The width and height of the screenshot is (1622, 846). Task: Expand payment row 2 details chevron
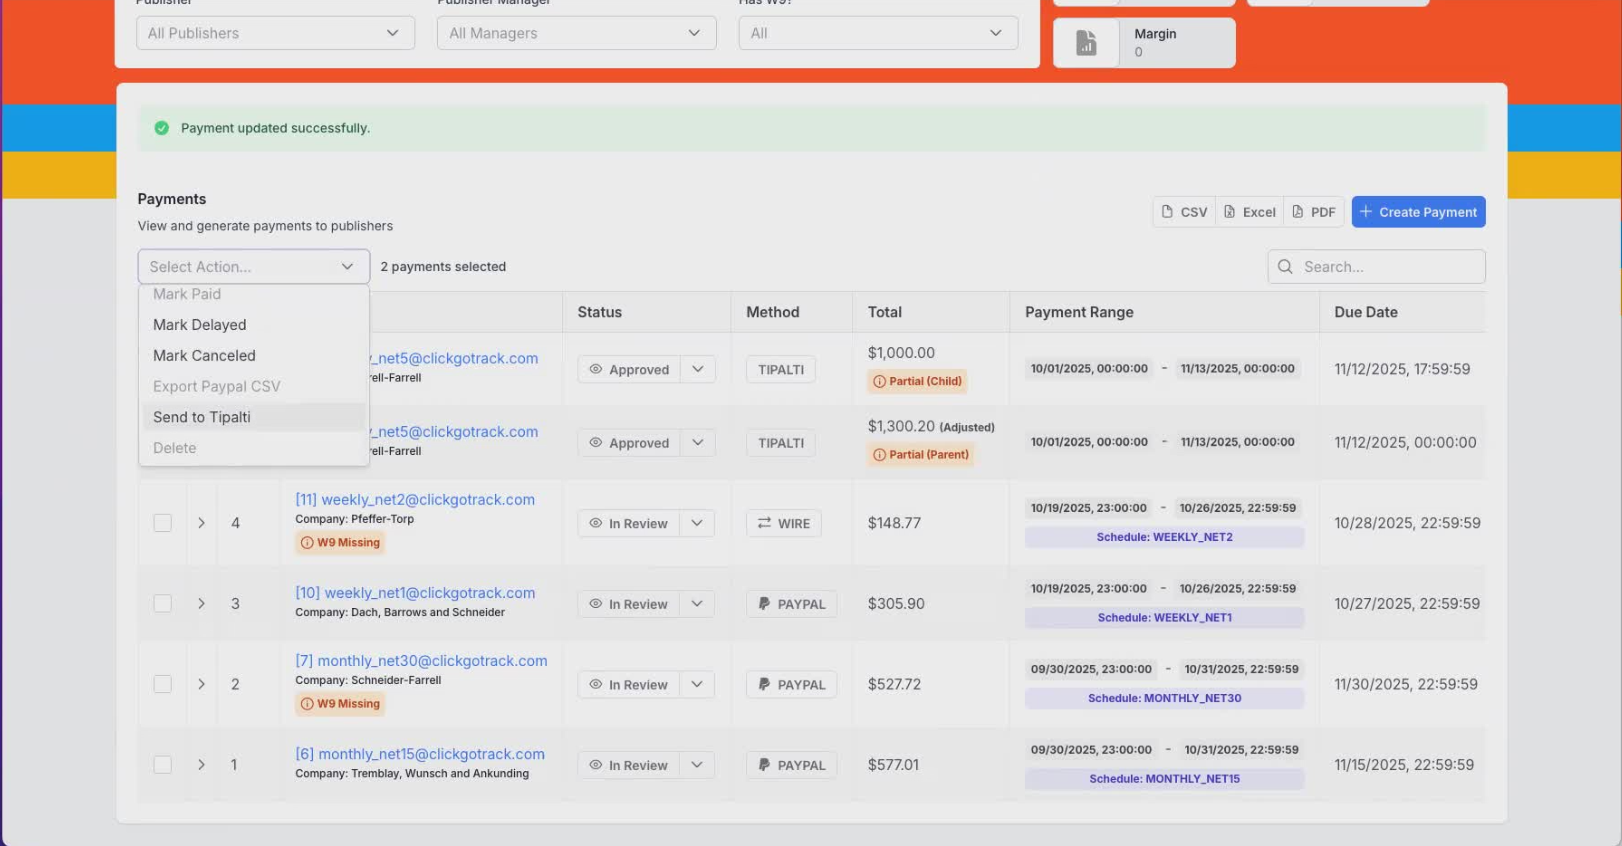coord(201,685)
